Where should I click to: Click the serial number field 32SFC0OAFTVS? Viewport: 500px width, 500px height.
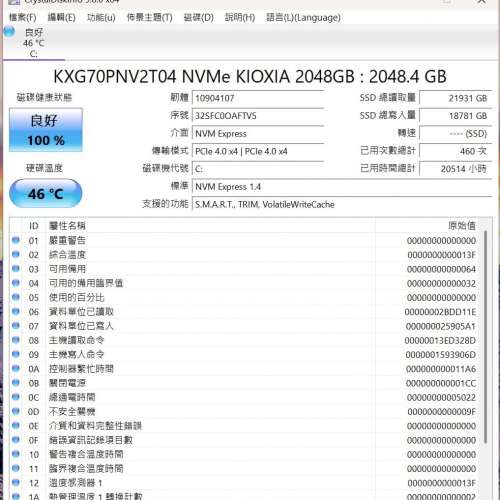[258, 116]
